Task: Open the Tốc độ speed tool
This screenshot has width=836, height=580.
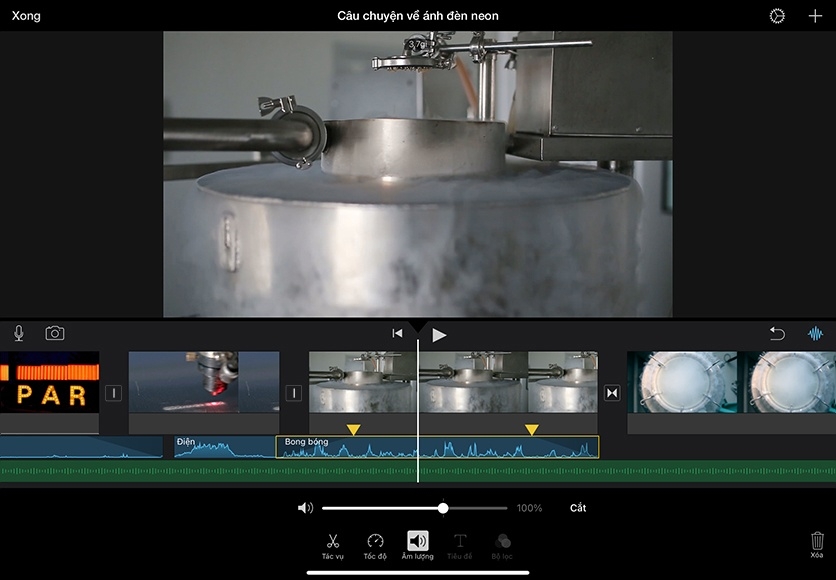Action: [x=375, y=545]
